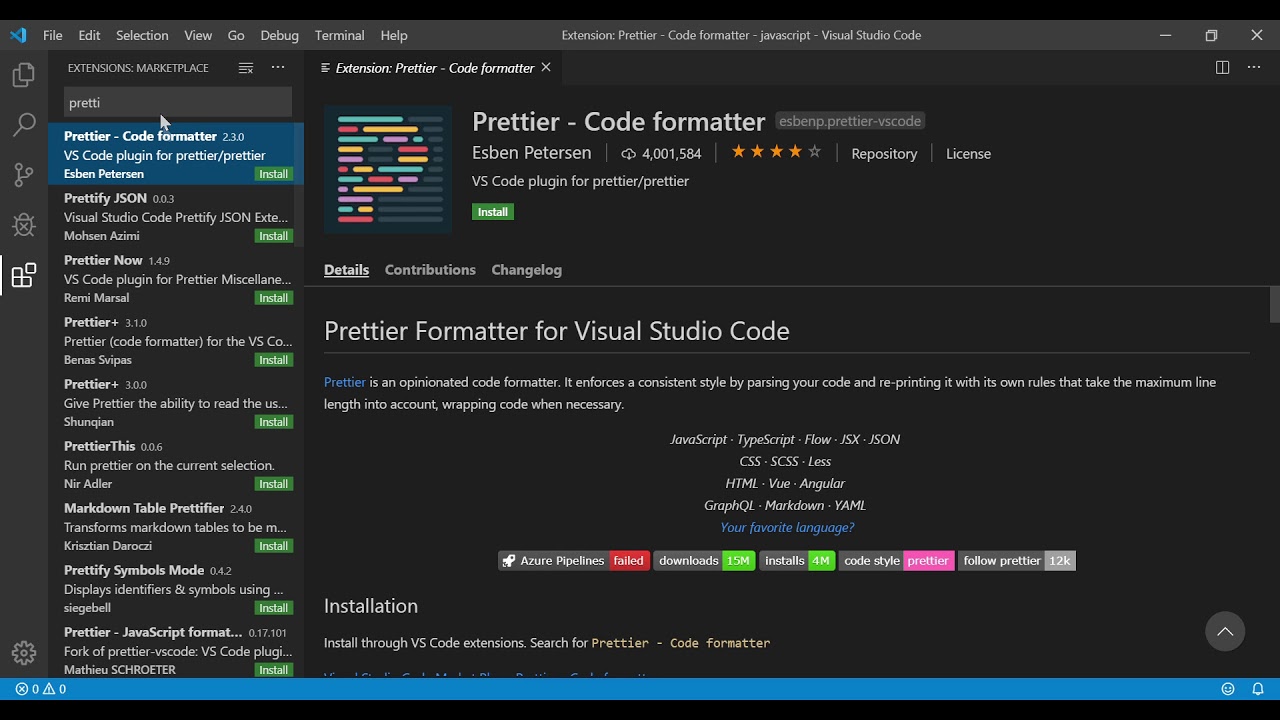This screenshot has height=720, width=1280.
Task: Click scroll-to-top arrow button
Action: [x=1225, y=632]
